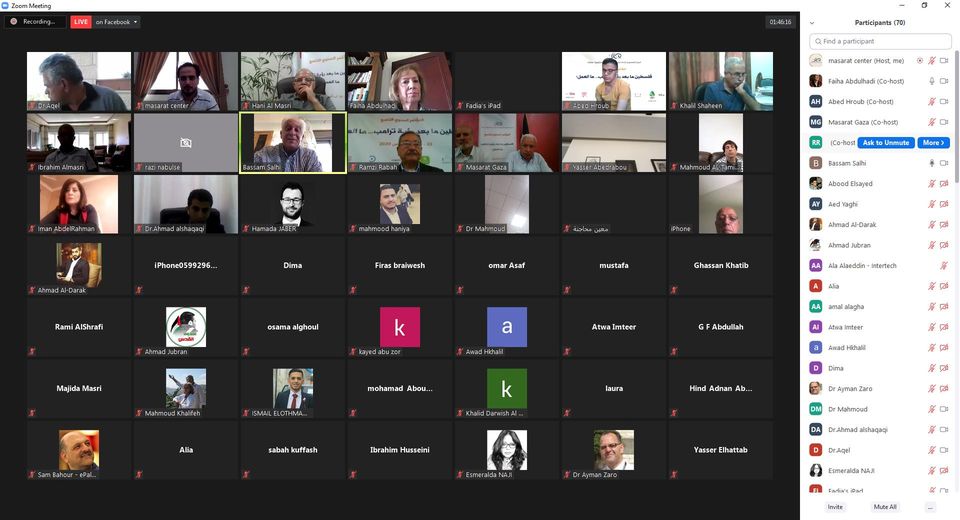Select Dr Ayman Zaro in participants list
Screen dimensions: 960x520
coord(879,388)
